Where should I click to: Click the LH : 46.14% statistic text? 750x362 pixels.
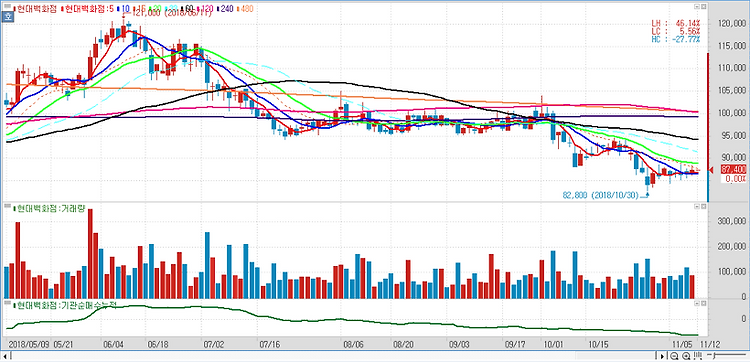[x=675, y=23]
